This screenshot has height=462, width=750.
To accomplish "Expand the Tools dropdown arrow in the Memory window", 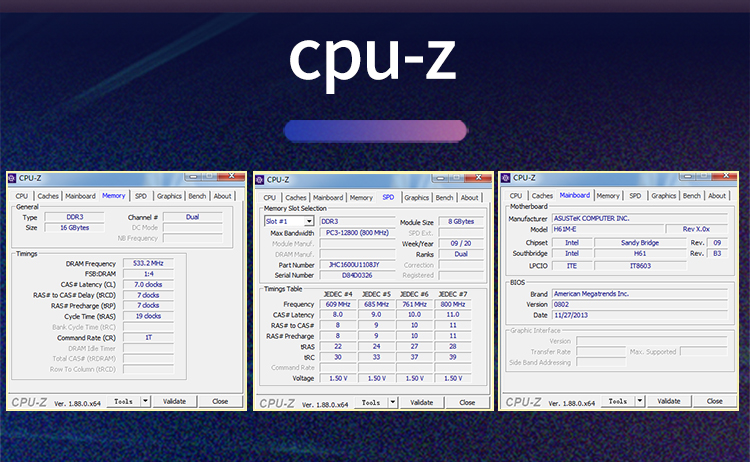I will coord(145,401).
